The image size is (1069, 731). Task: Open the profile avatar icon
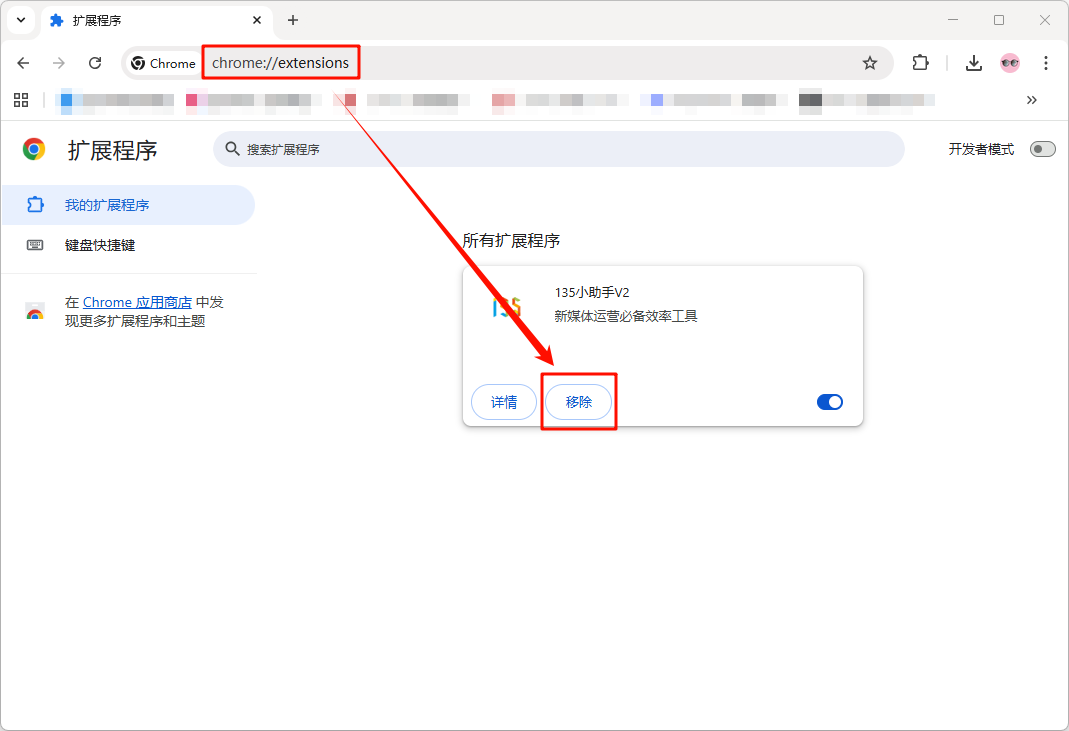1010,63
